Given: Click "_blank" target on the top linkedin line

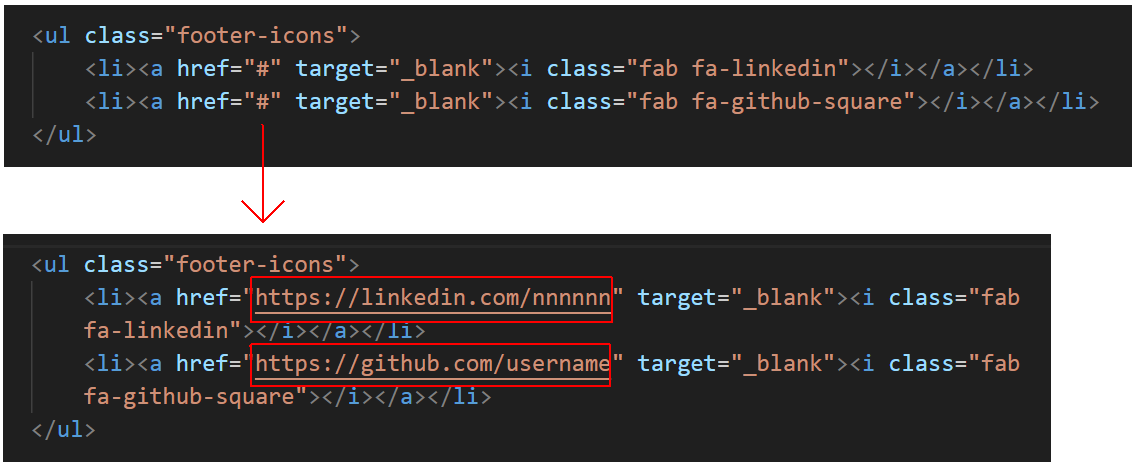Looking at the screenshot, I should (442, 69).
